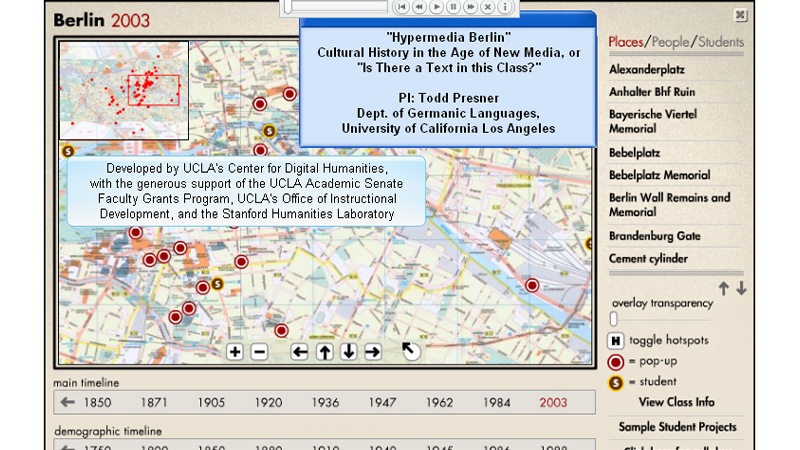The width and height of the screenshot is (800, 450).
Task: Zoom out the map with minus button
Action: point(259,352)
